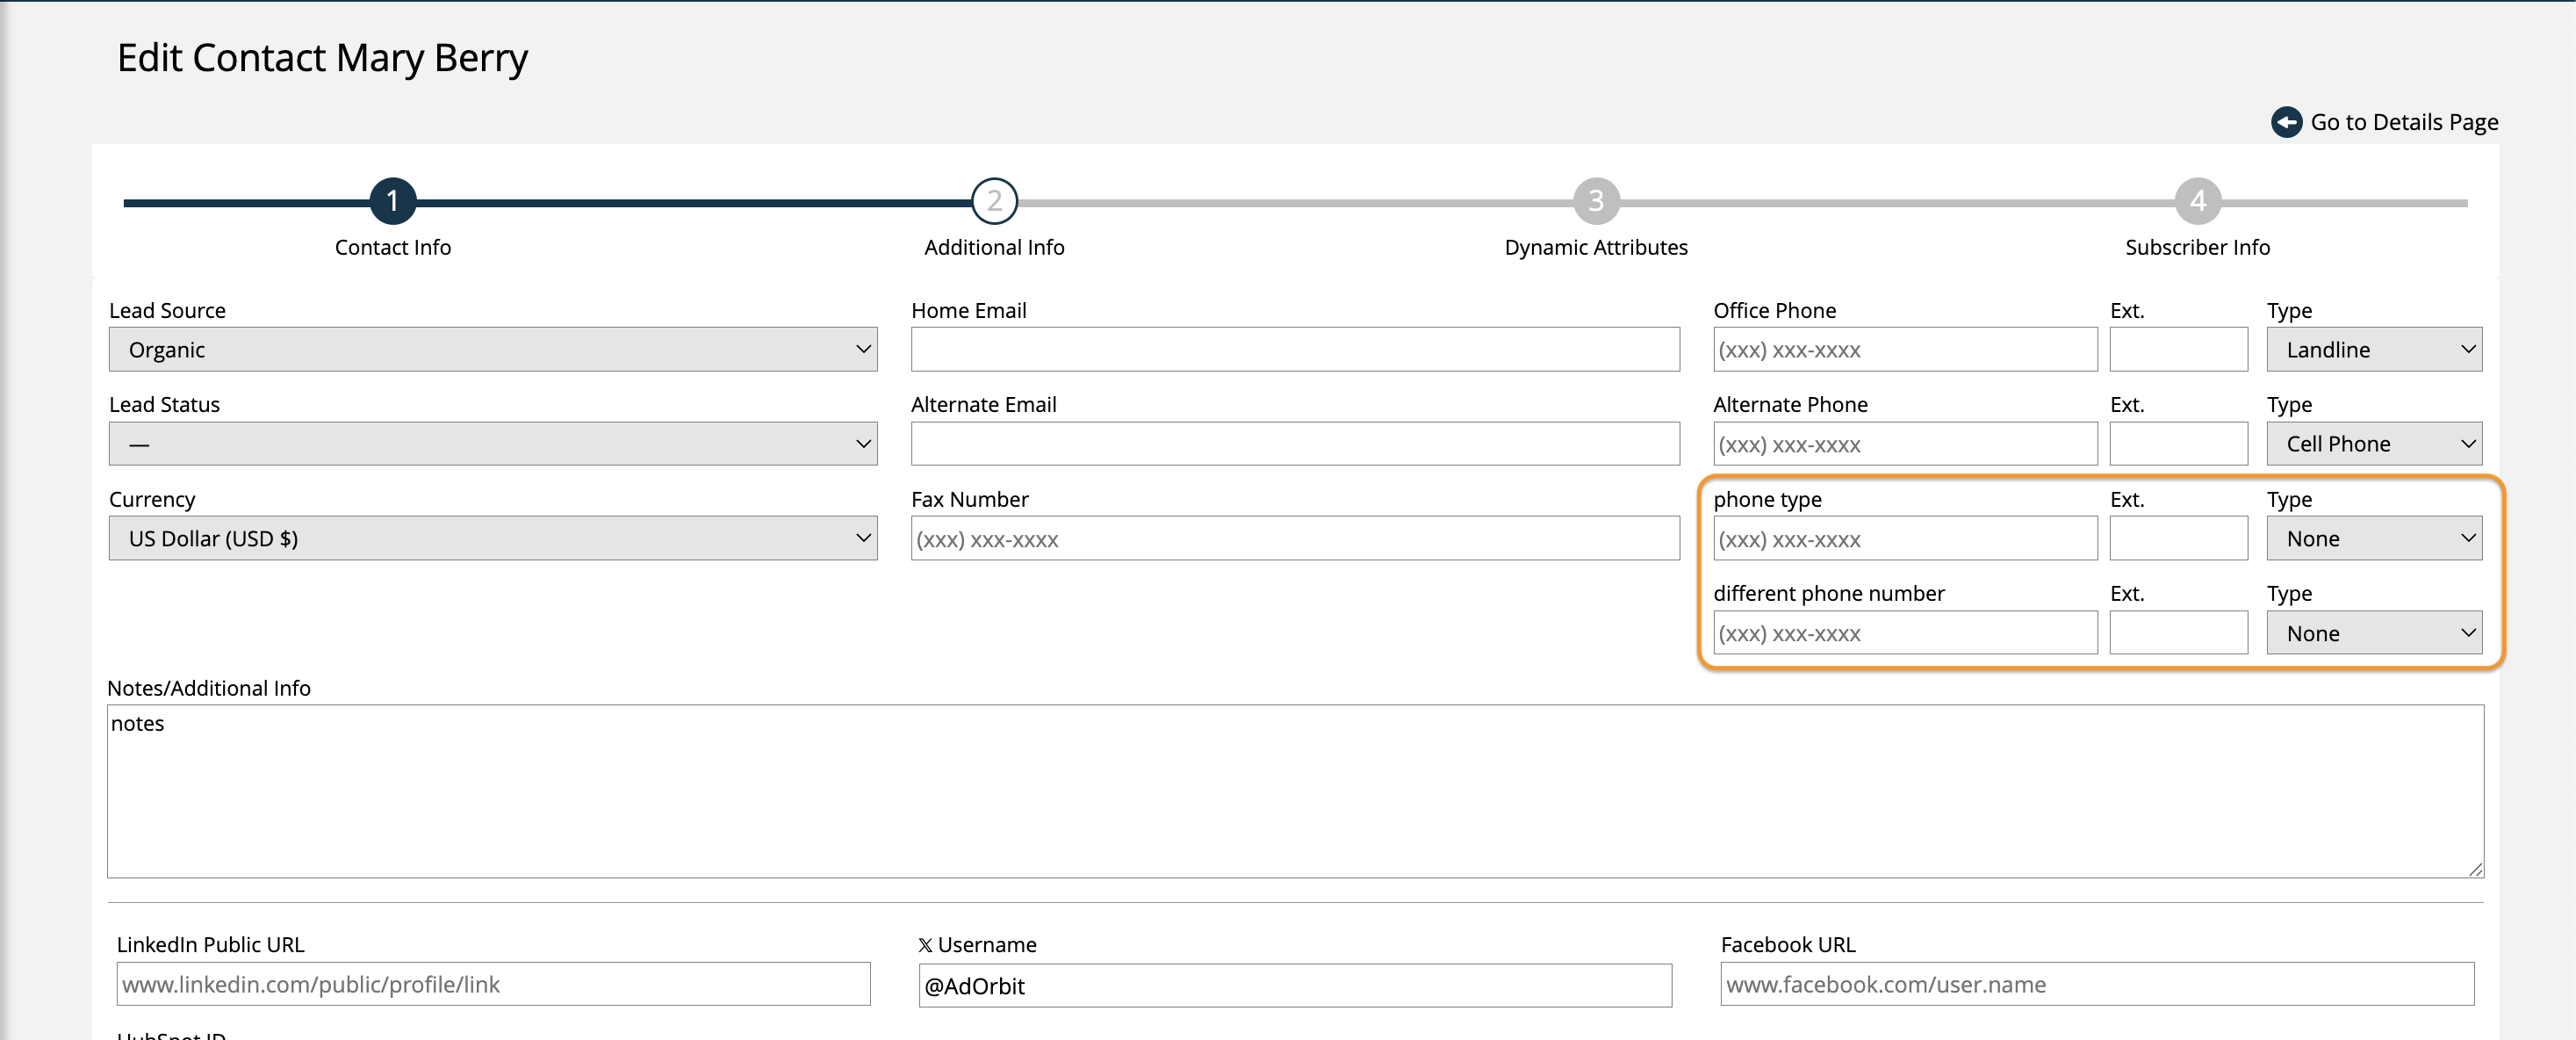Viewport: 2576px width, 1040px height.
Task: Jump to step 3 Dynamic Attributes circle
Action: click(1596, 202)
